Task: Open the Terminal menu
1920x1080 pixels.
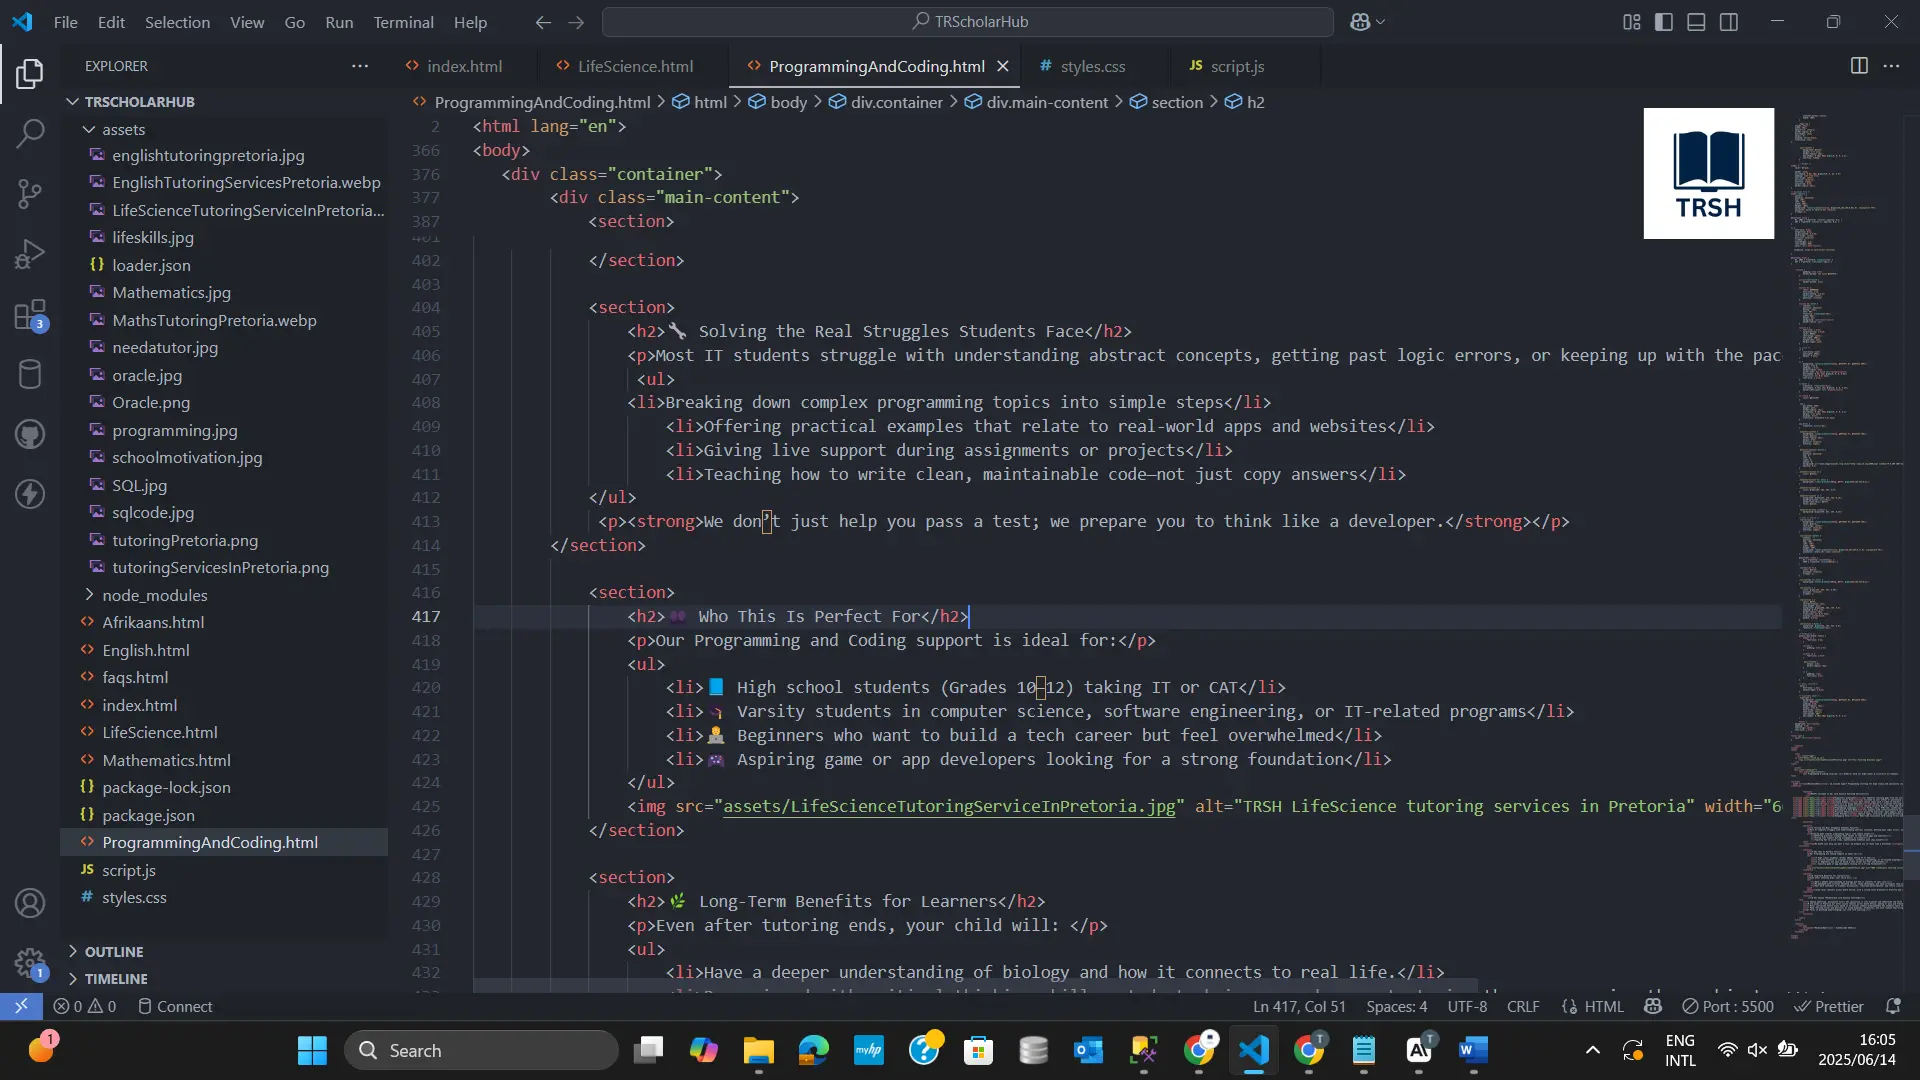Action: (x=403, y=22)
